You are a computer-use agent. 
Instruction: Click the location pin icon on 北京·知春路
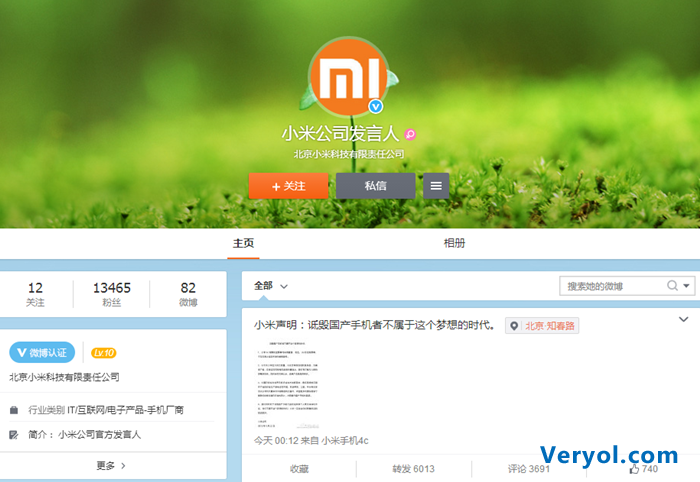[x=514, y=326]
